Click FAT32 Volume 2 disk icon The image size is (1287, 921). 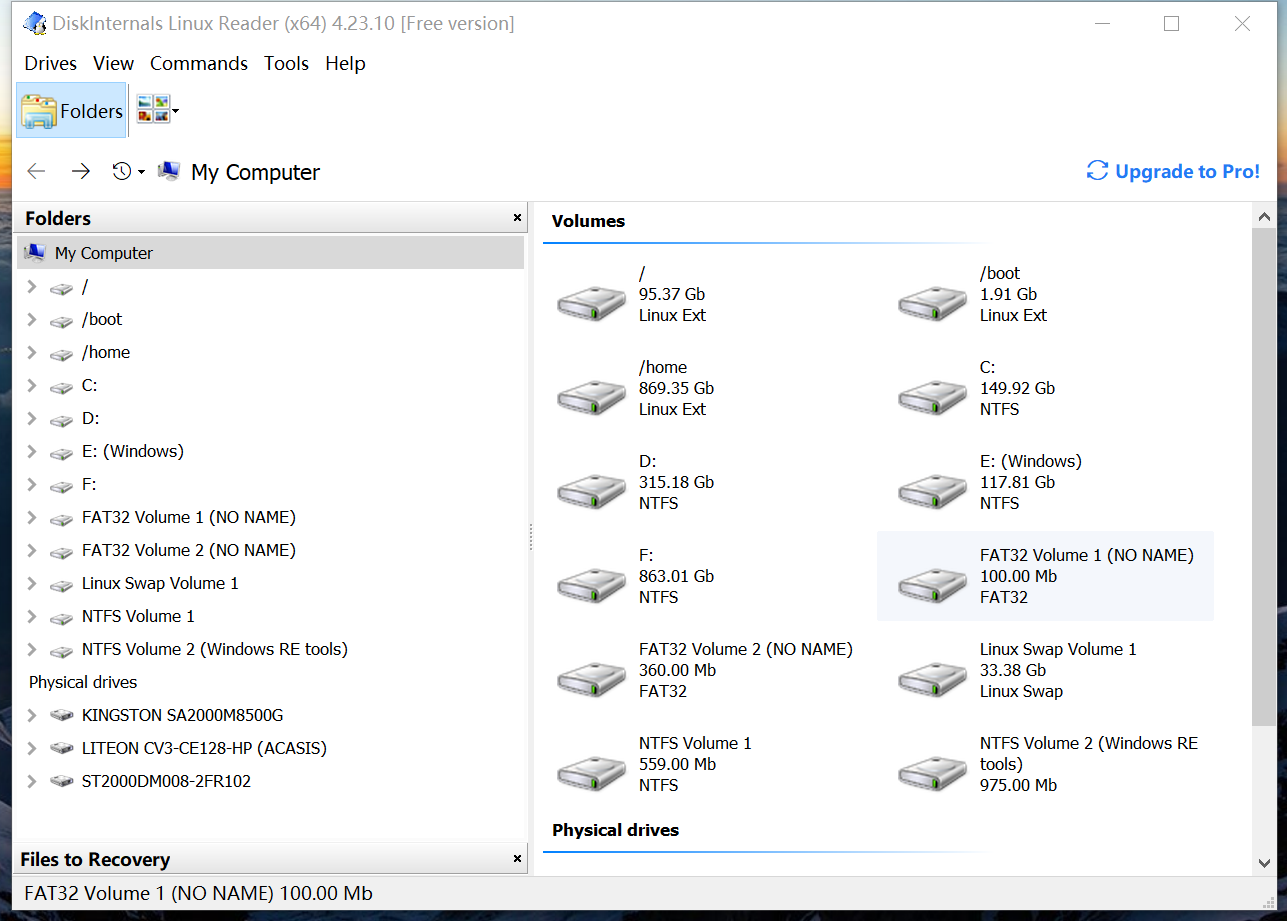591,679
